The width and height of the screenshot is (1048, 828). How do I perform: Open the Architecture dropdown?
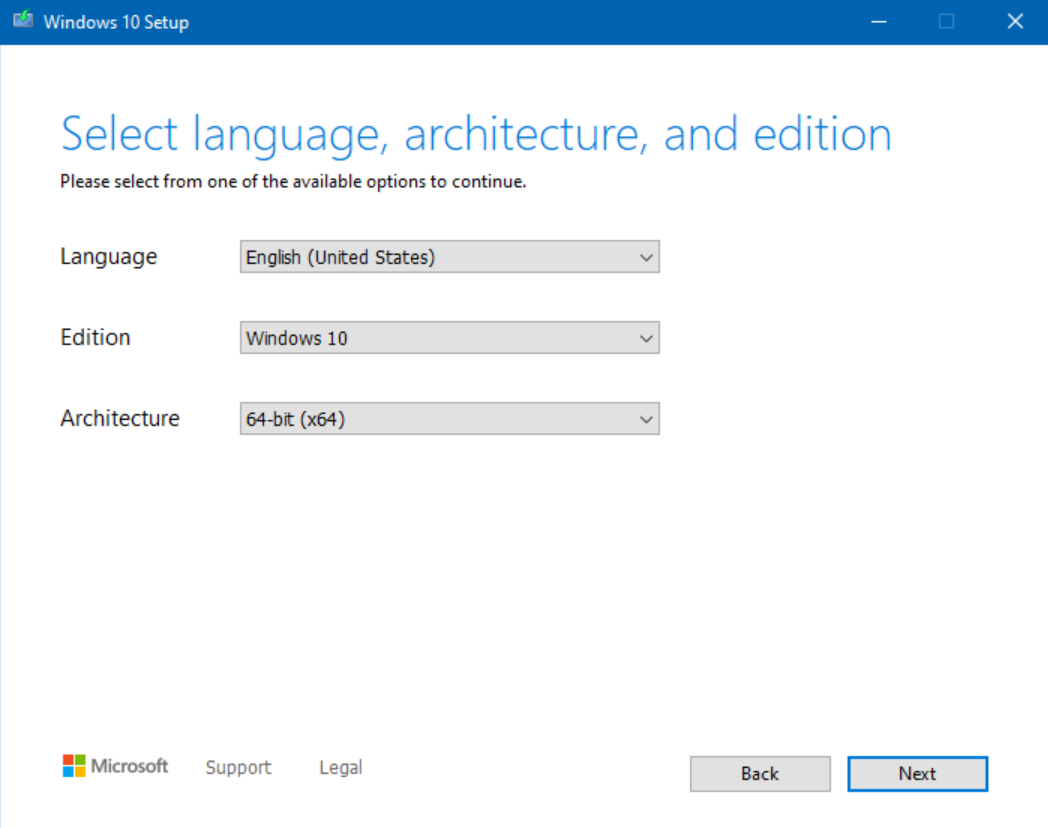coord(449,419)
